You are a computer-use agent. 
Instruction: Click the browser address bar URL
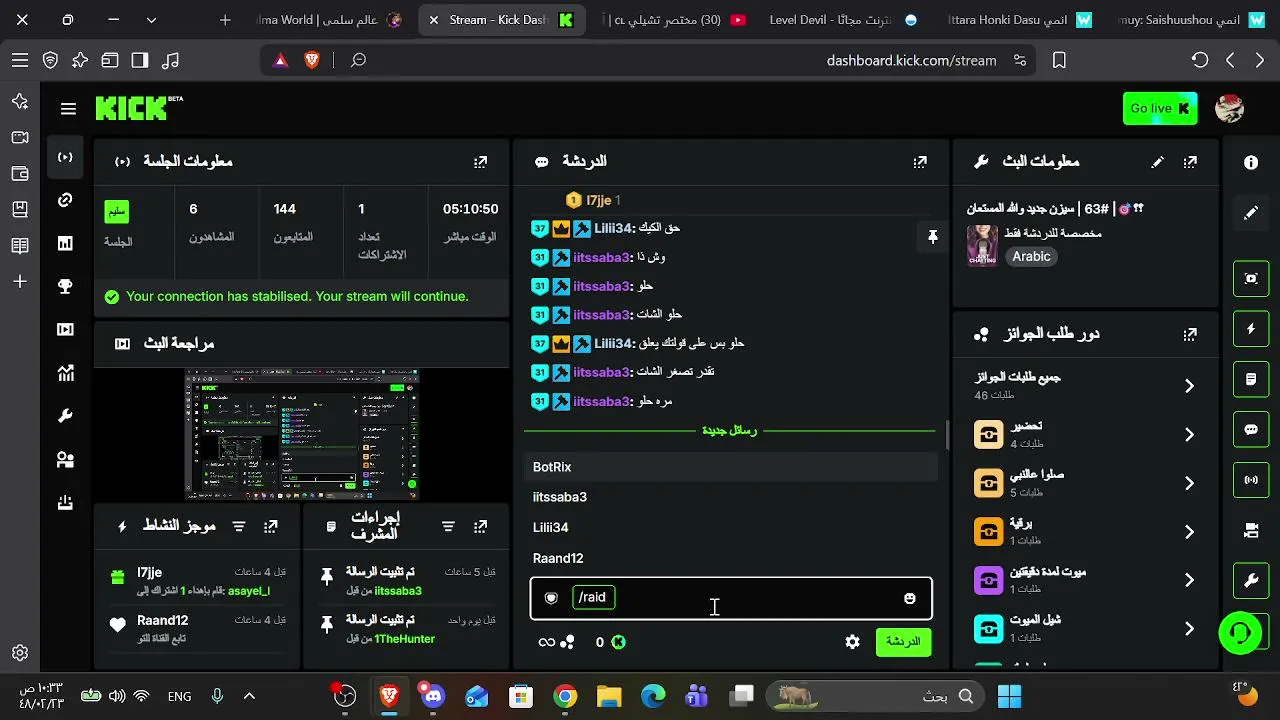point(911,61)
